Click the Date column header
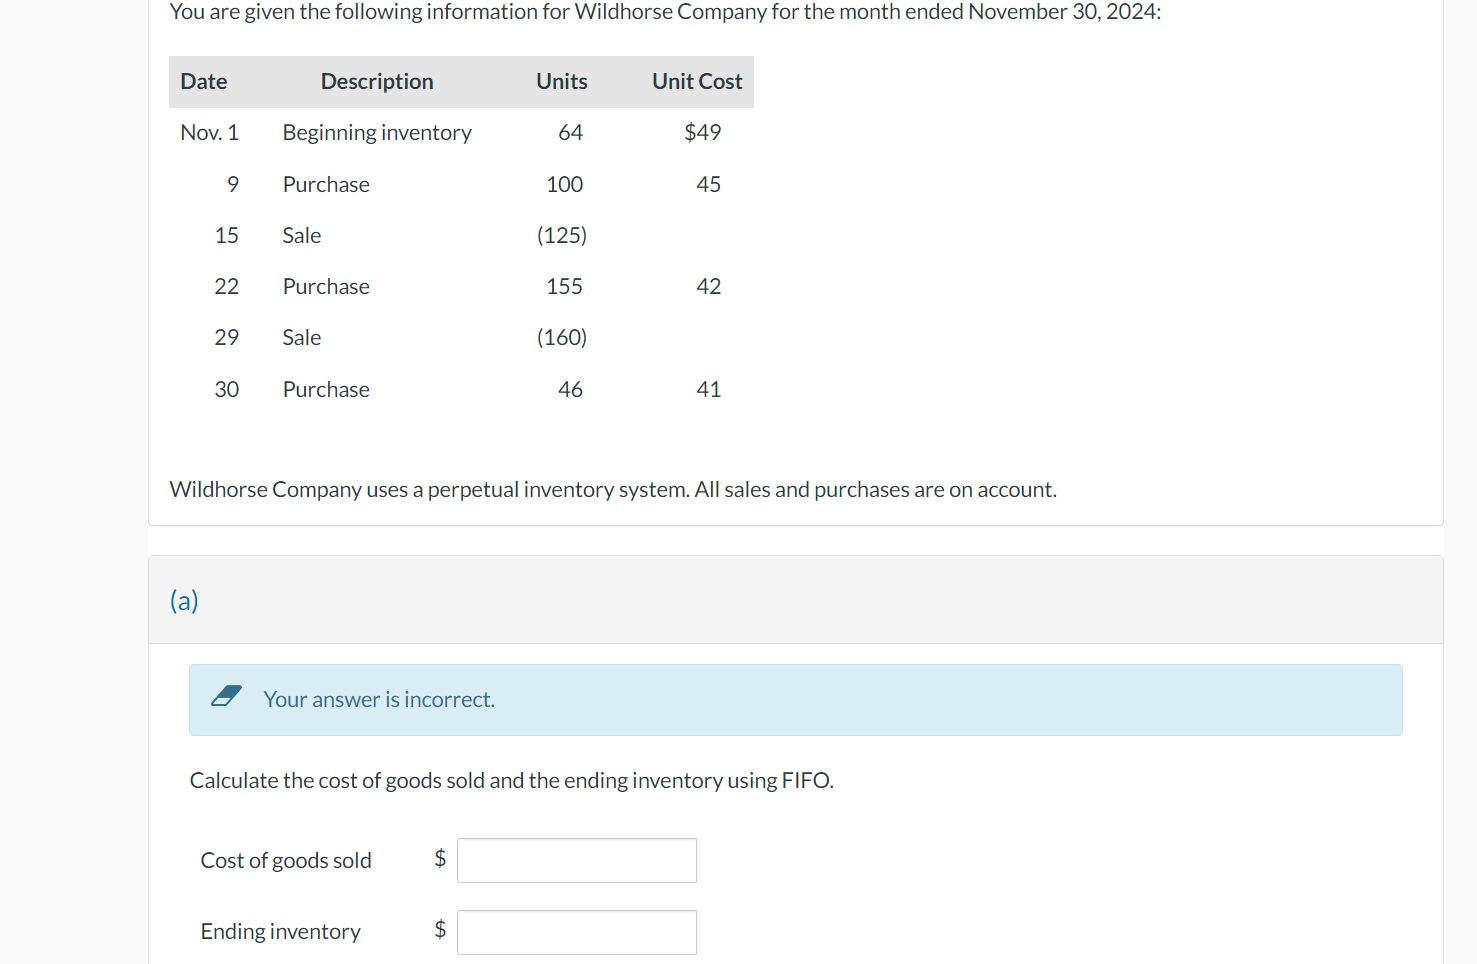 pyautogui.click(x=204, y=82)
